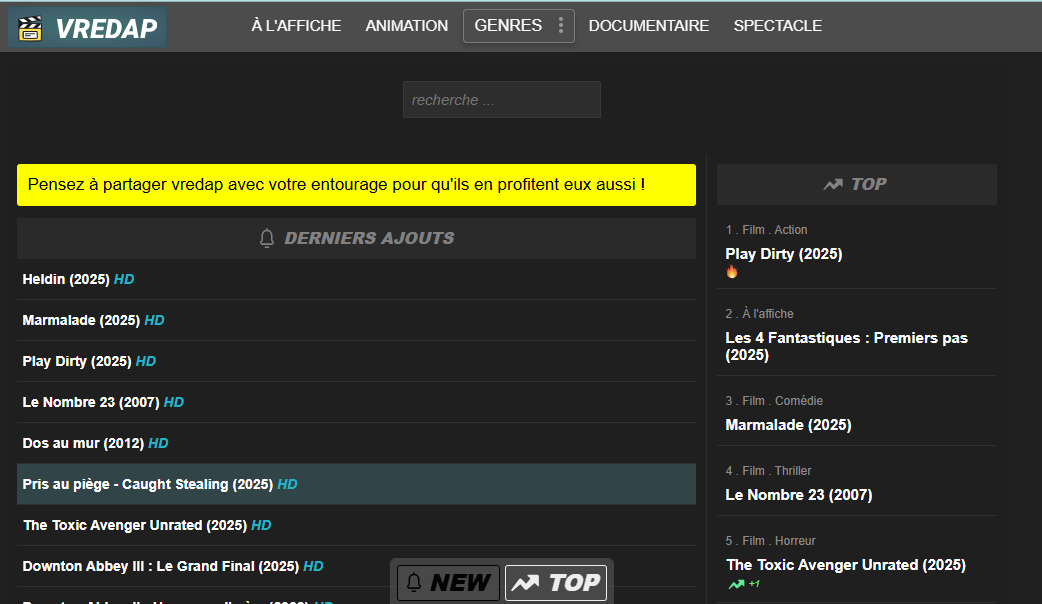Screen dimensions: 1042x604
Task: Open the À L'AFFICHE menu item
Action: [x=296, y=26]
